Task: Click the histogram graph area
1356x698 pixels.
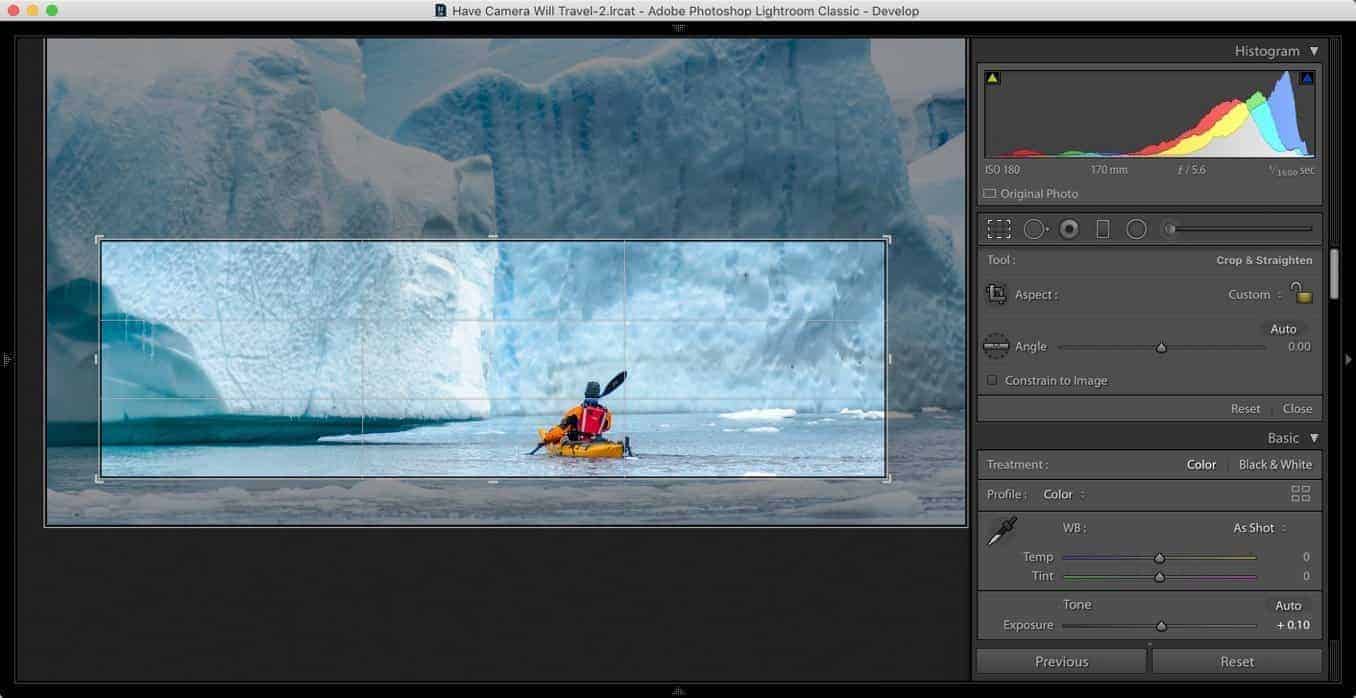Action: tap(1149, 113)
